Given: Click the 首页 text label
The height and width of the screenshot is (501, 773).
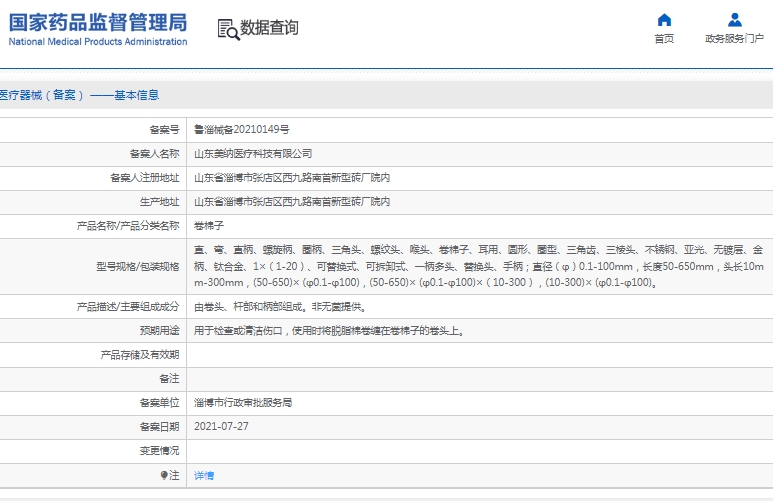Looking at the screenshot, I should tap(664, 38).
